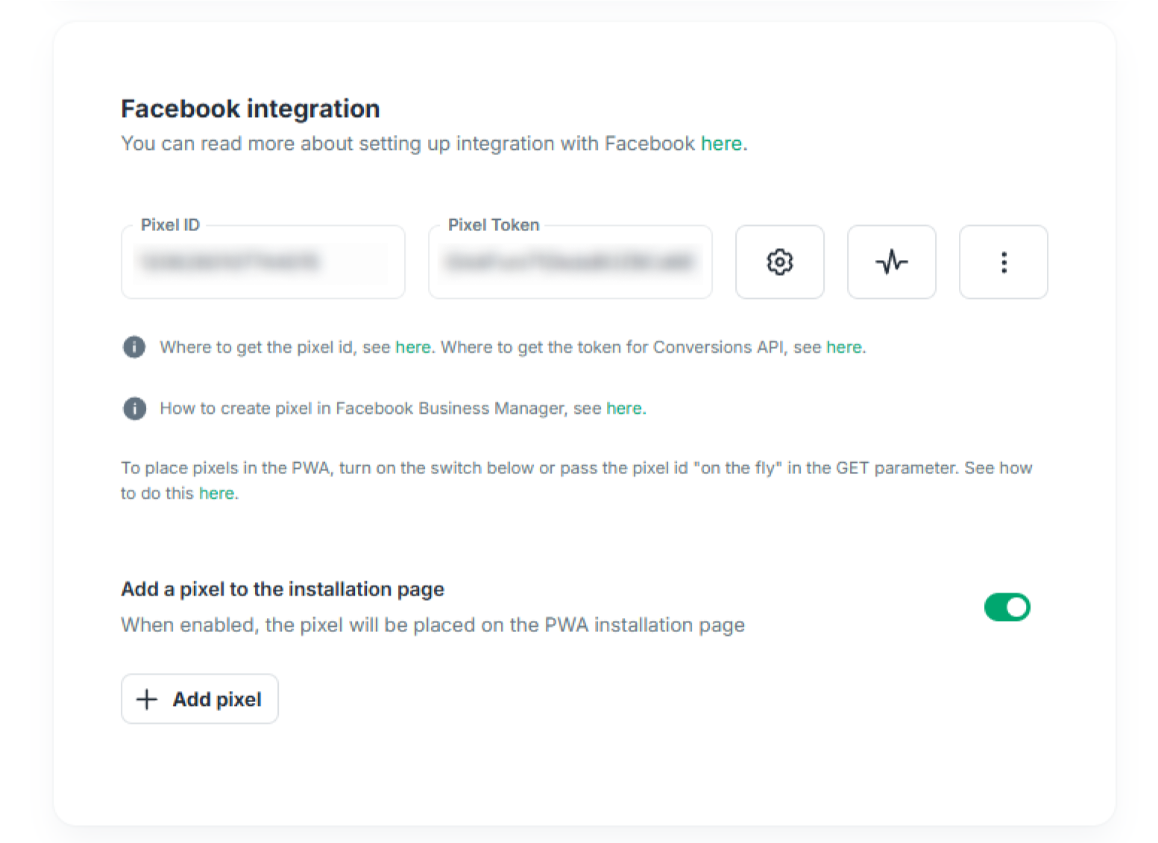
Task: Focus the Pixel ID input field
Action: click(263, 262)
